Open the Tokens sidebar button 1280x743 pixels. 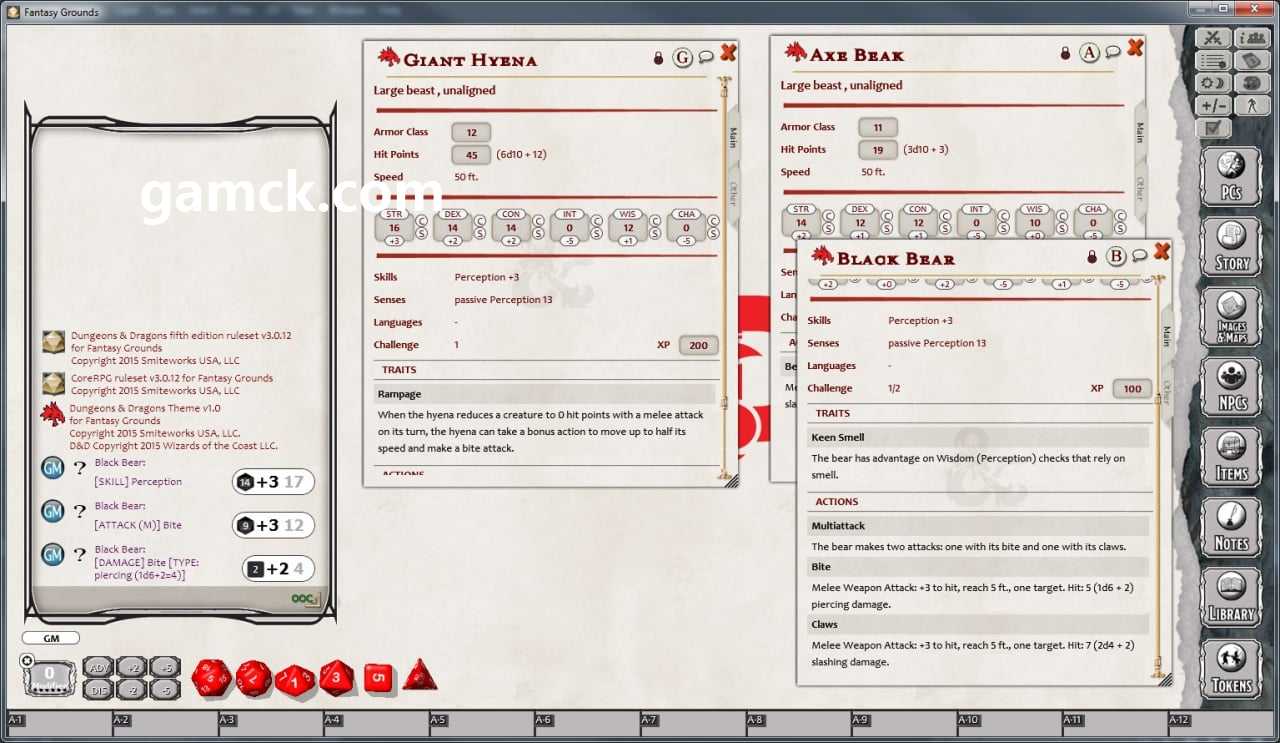tap(1231, 667)
